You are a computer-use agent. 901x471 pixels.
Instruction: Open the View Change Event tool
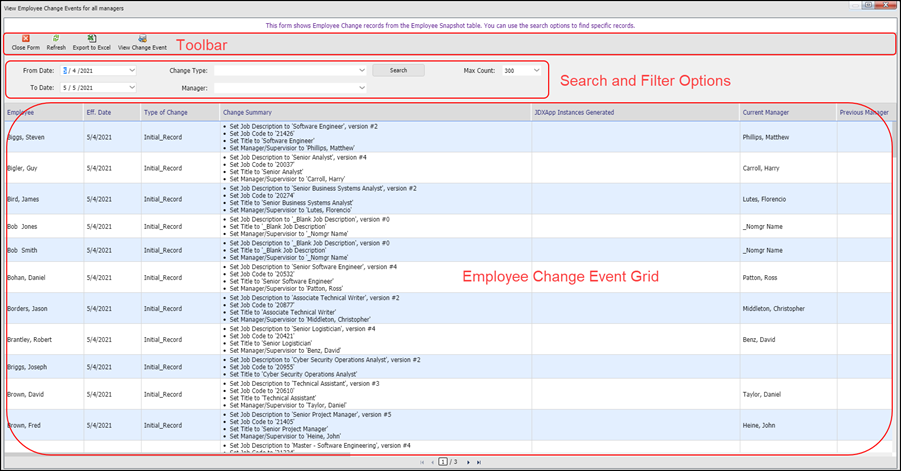141,39
